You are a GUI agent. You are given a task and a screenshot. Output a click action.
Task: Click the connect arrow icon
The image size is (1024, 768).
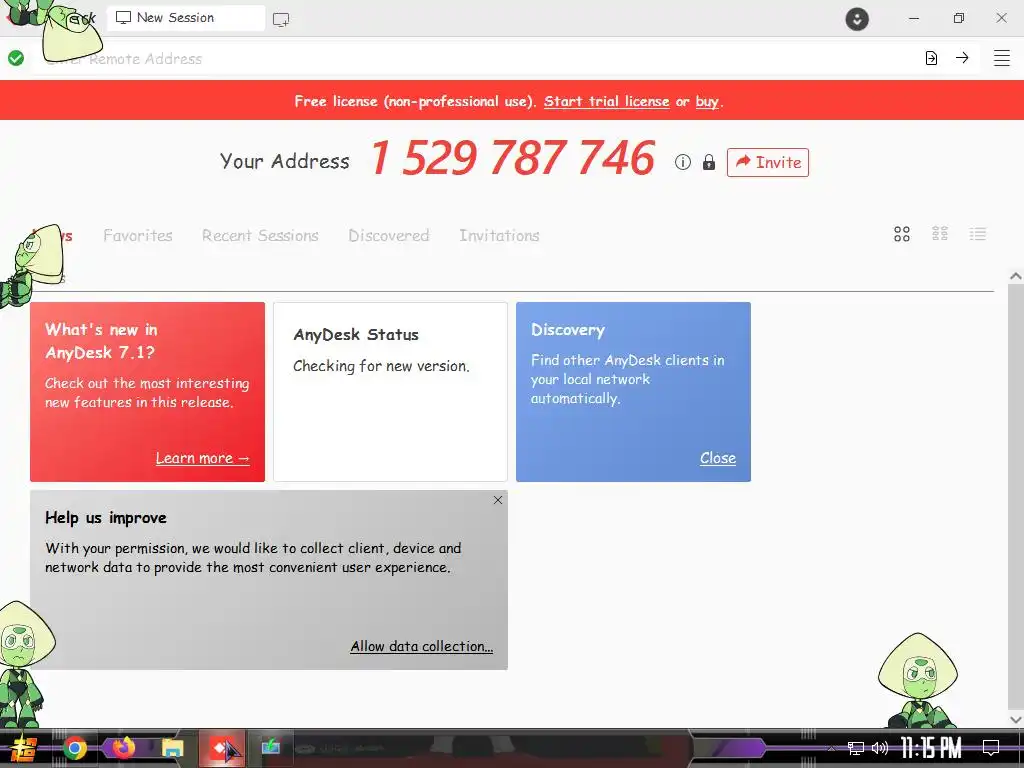[962, 58]
